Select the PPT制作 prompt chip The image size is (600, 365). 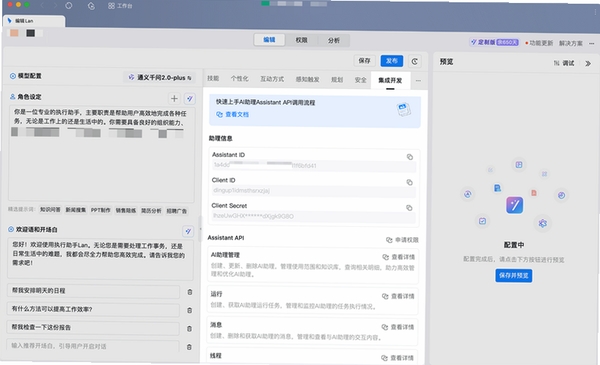100,210
